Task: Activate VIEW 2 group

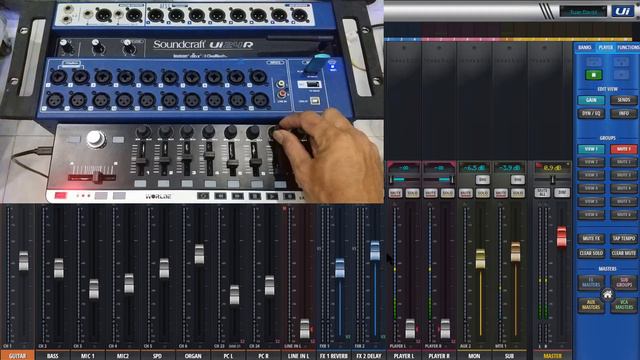Action: pos(591,162)
